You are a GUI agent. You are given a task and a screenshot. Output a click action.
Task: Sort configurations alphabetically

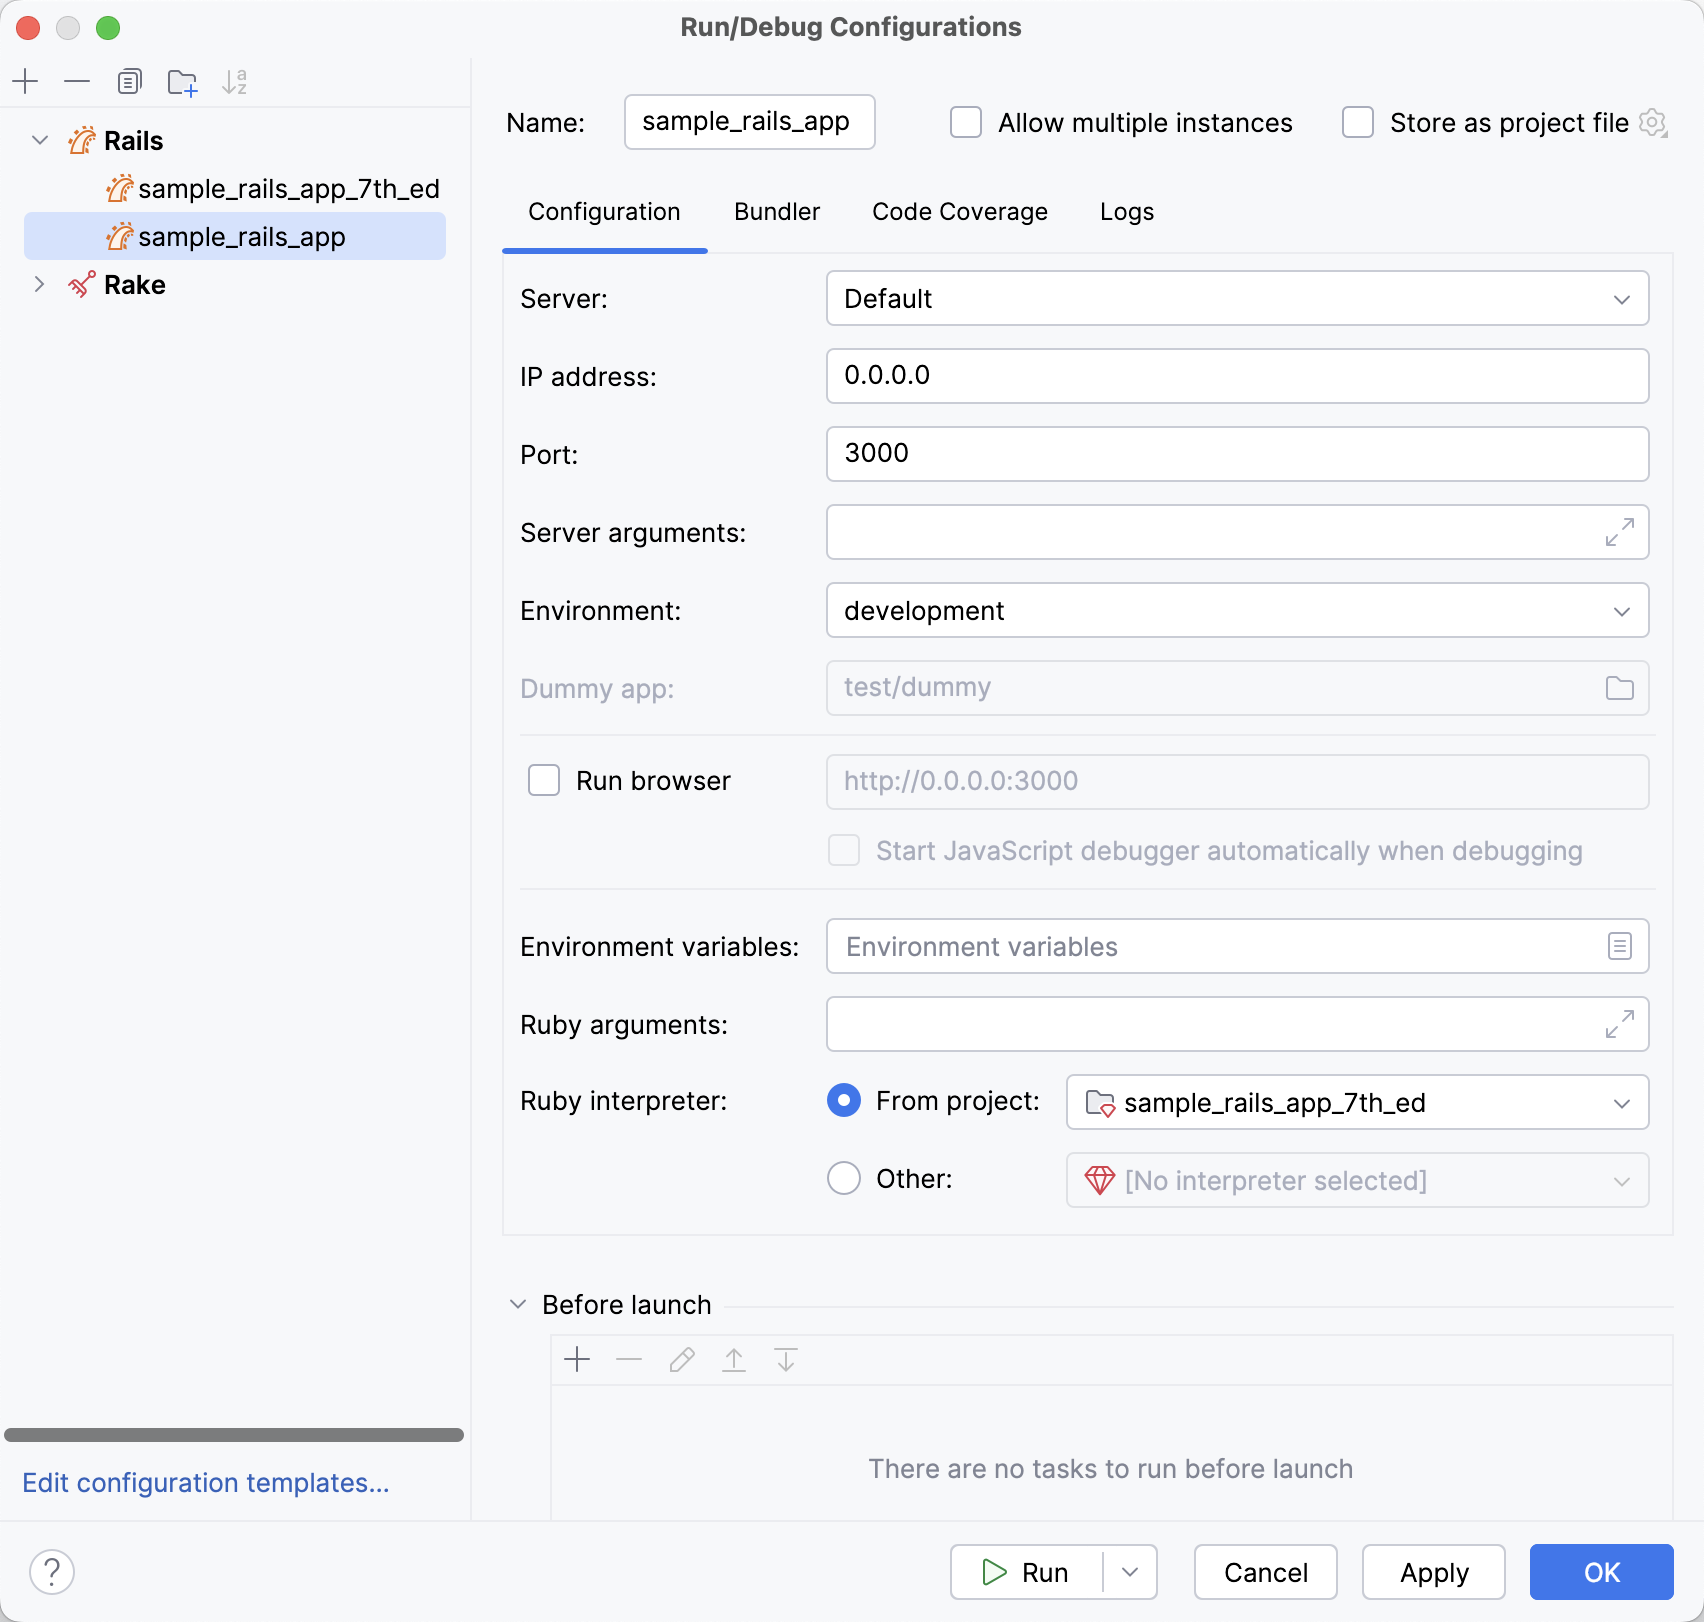coord(236,81)
